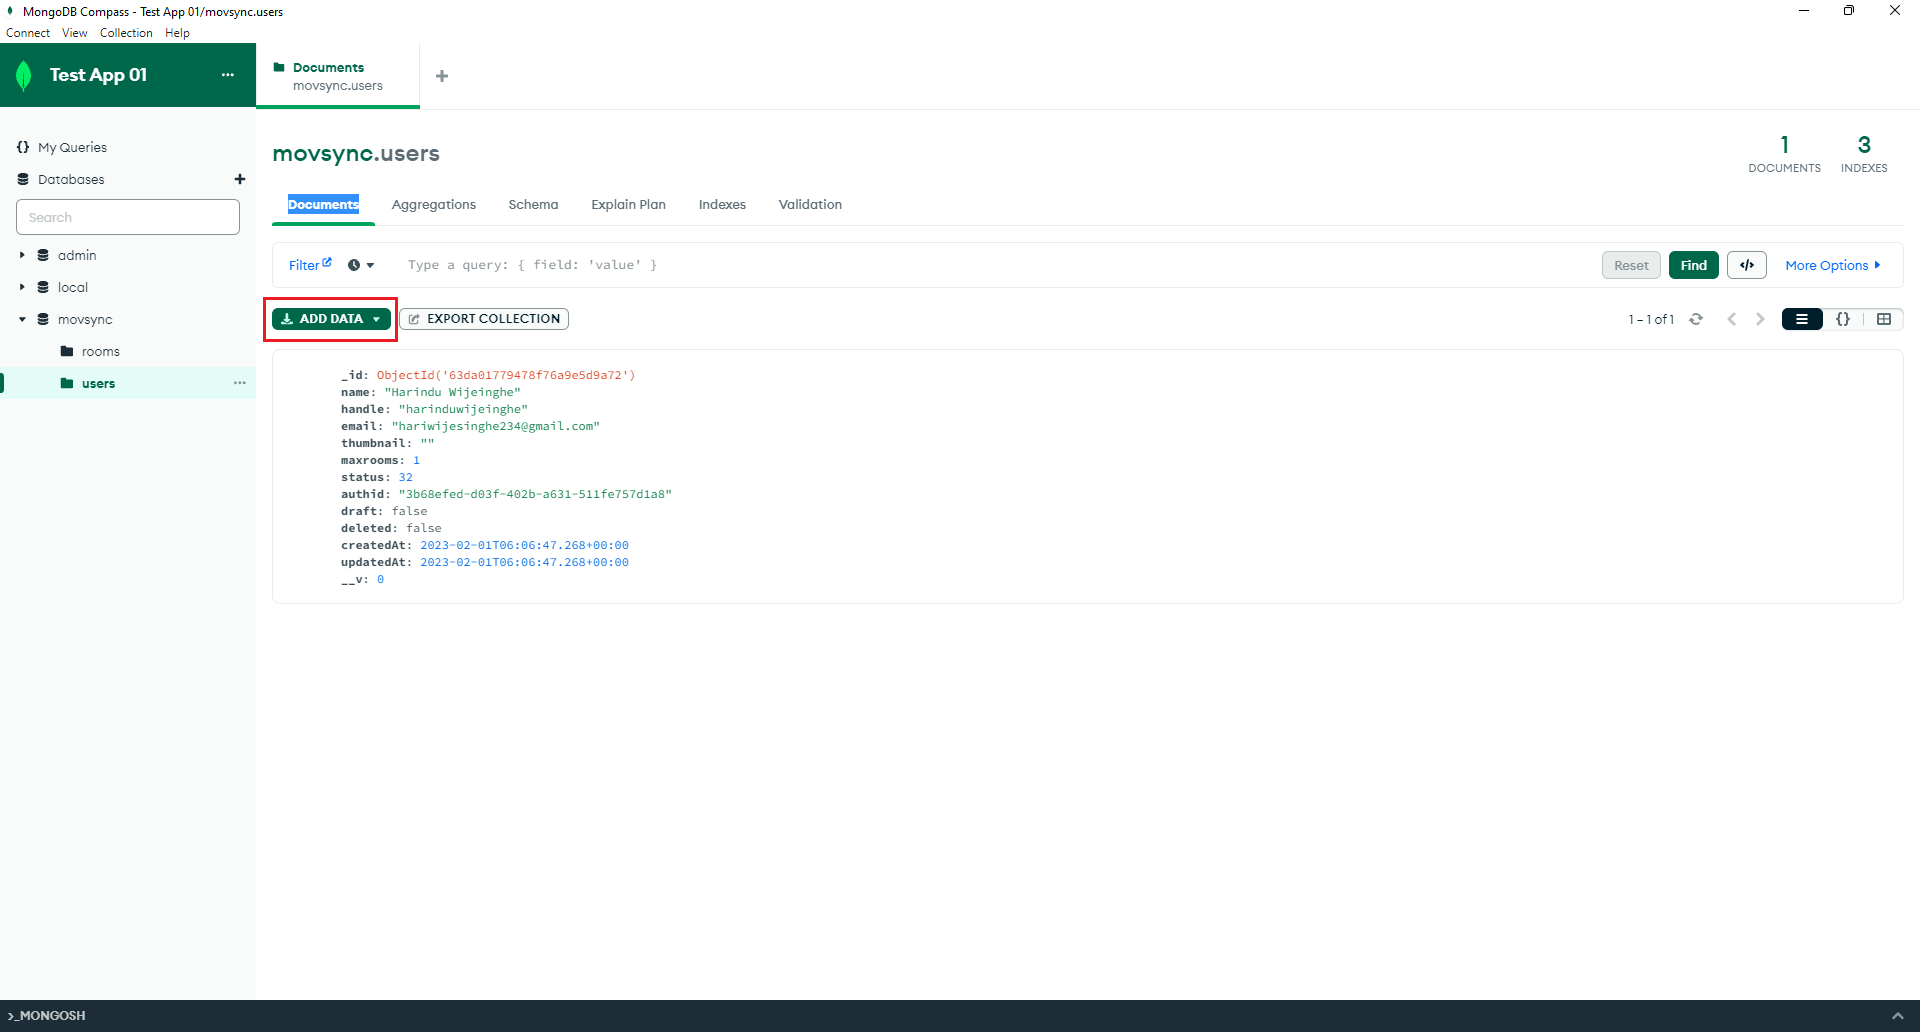
Task: Open the export query to language button
Action: (x=1747, y=265)
